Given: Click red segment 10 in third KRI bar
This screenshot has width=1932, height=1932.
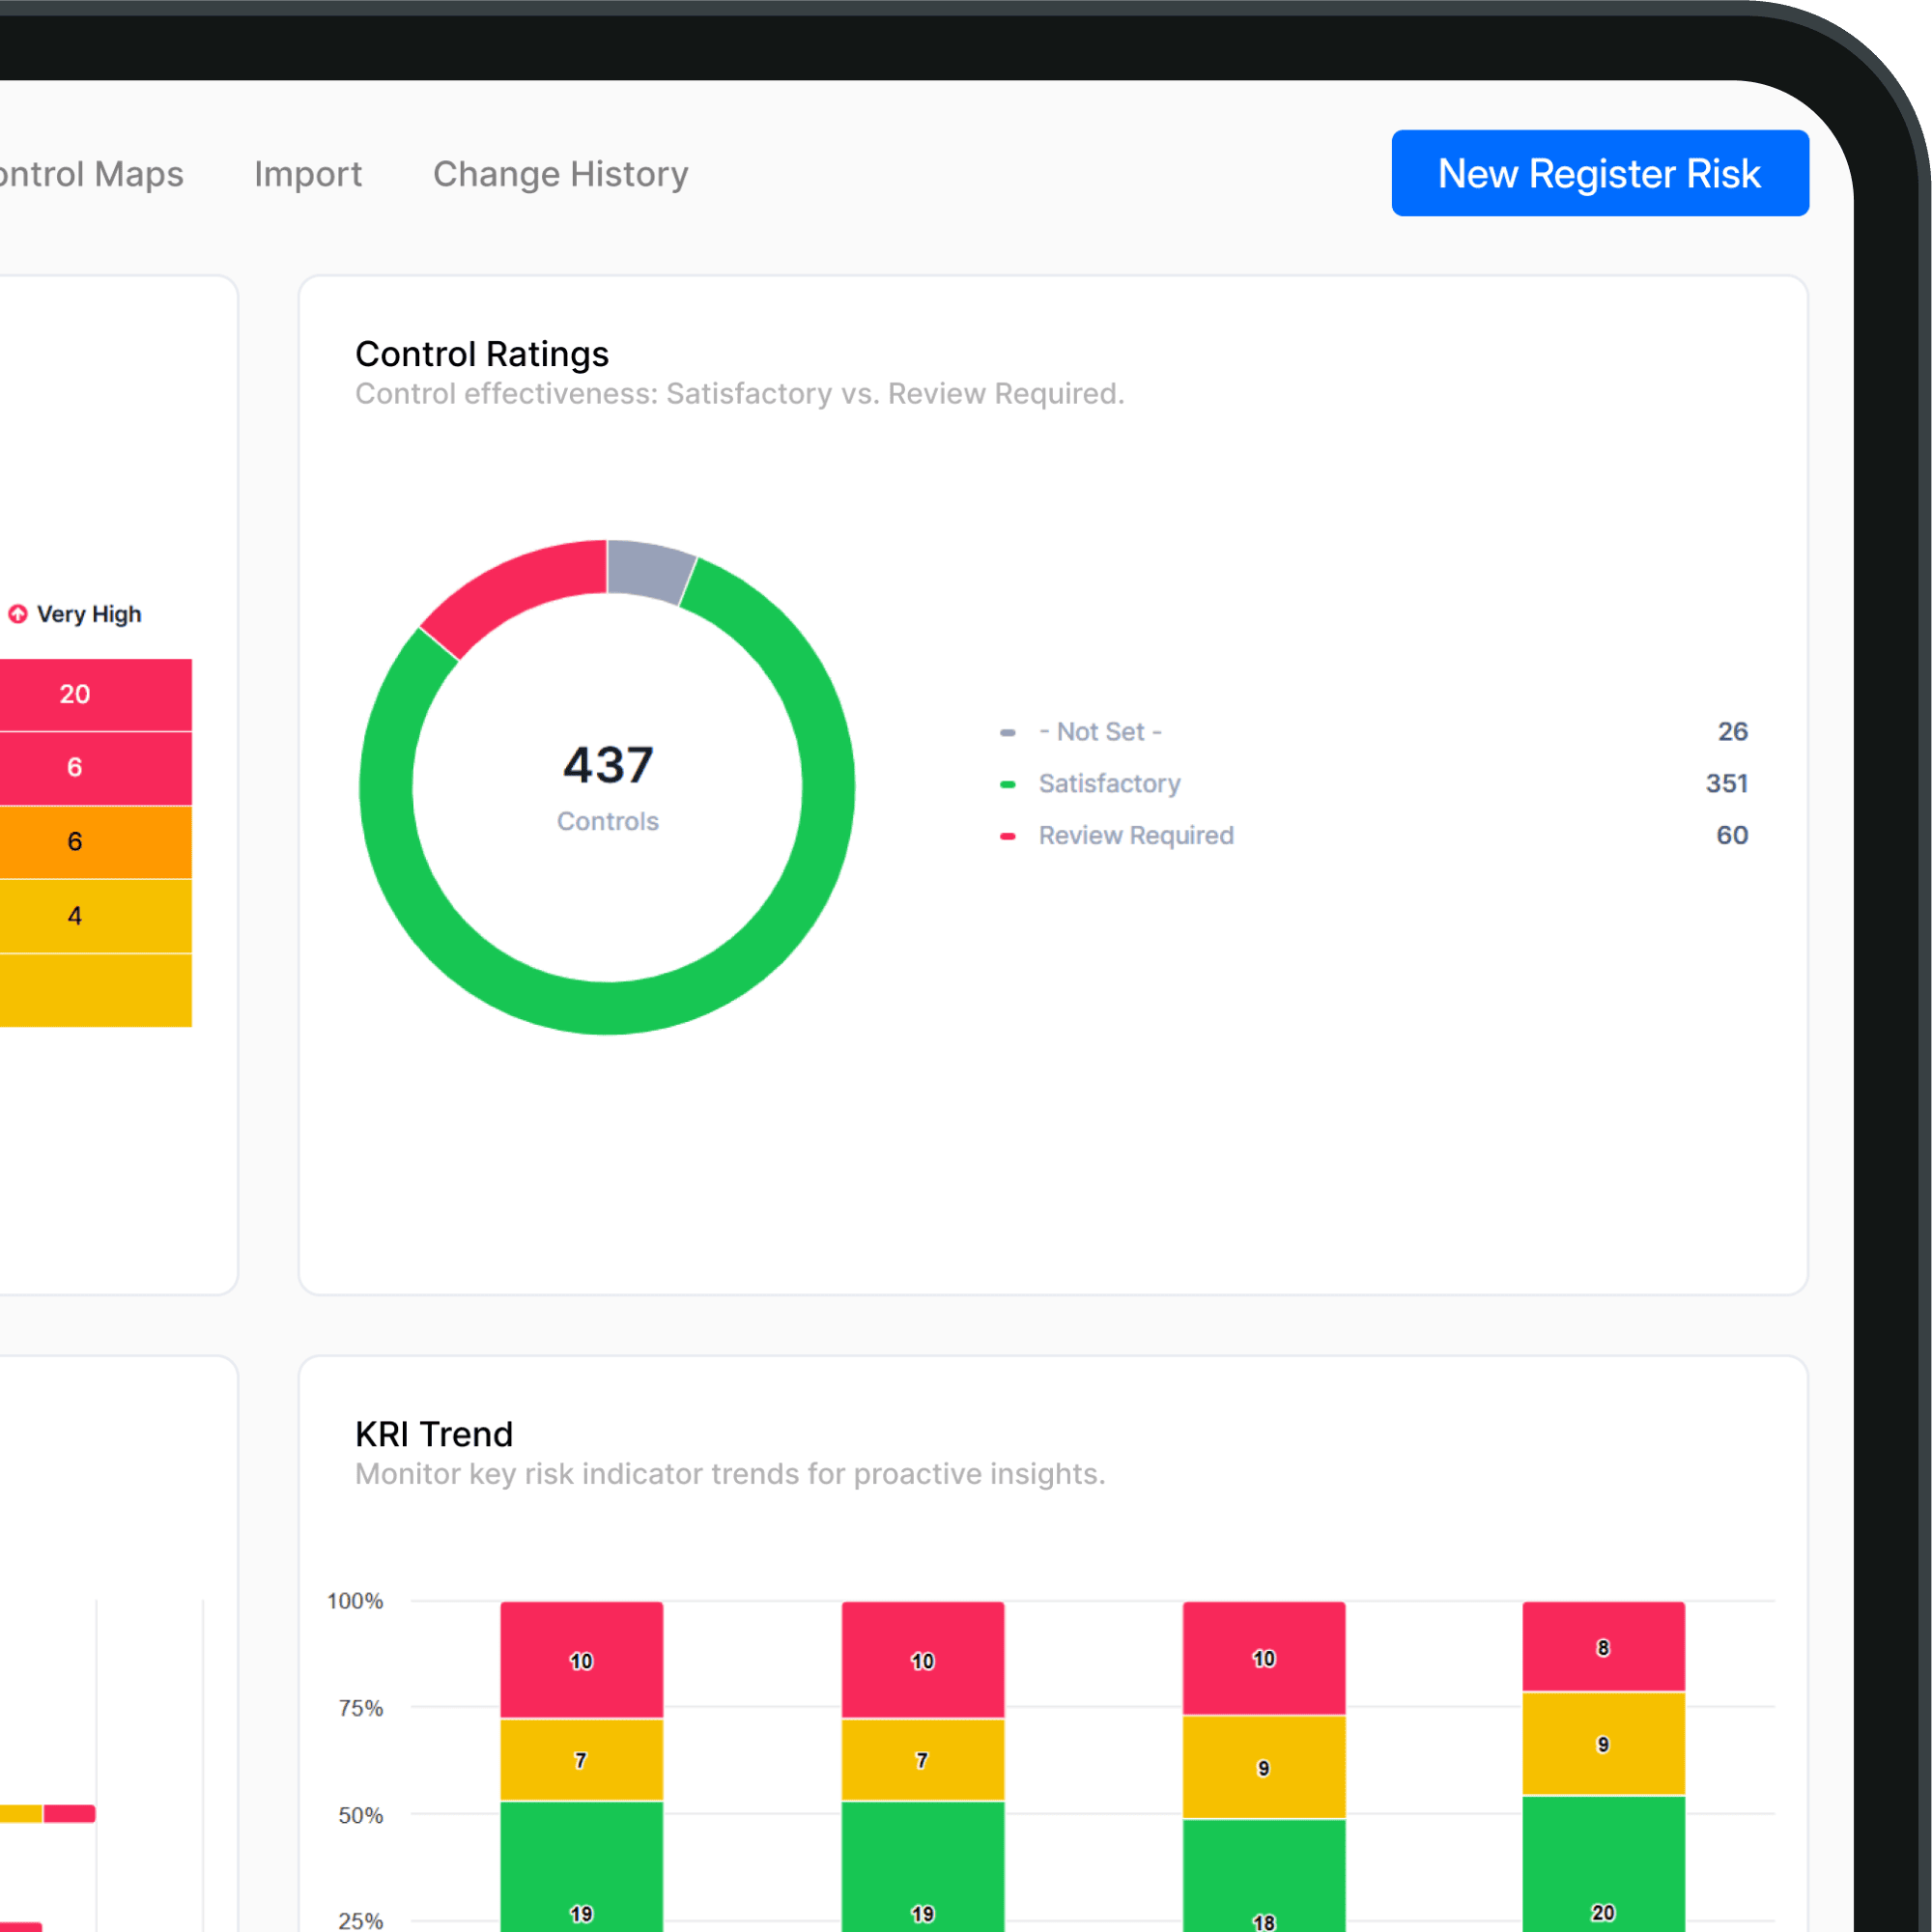Looking at the screenshot, I should point(1264,1658).
